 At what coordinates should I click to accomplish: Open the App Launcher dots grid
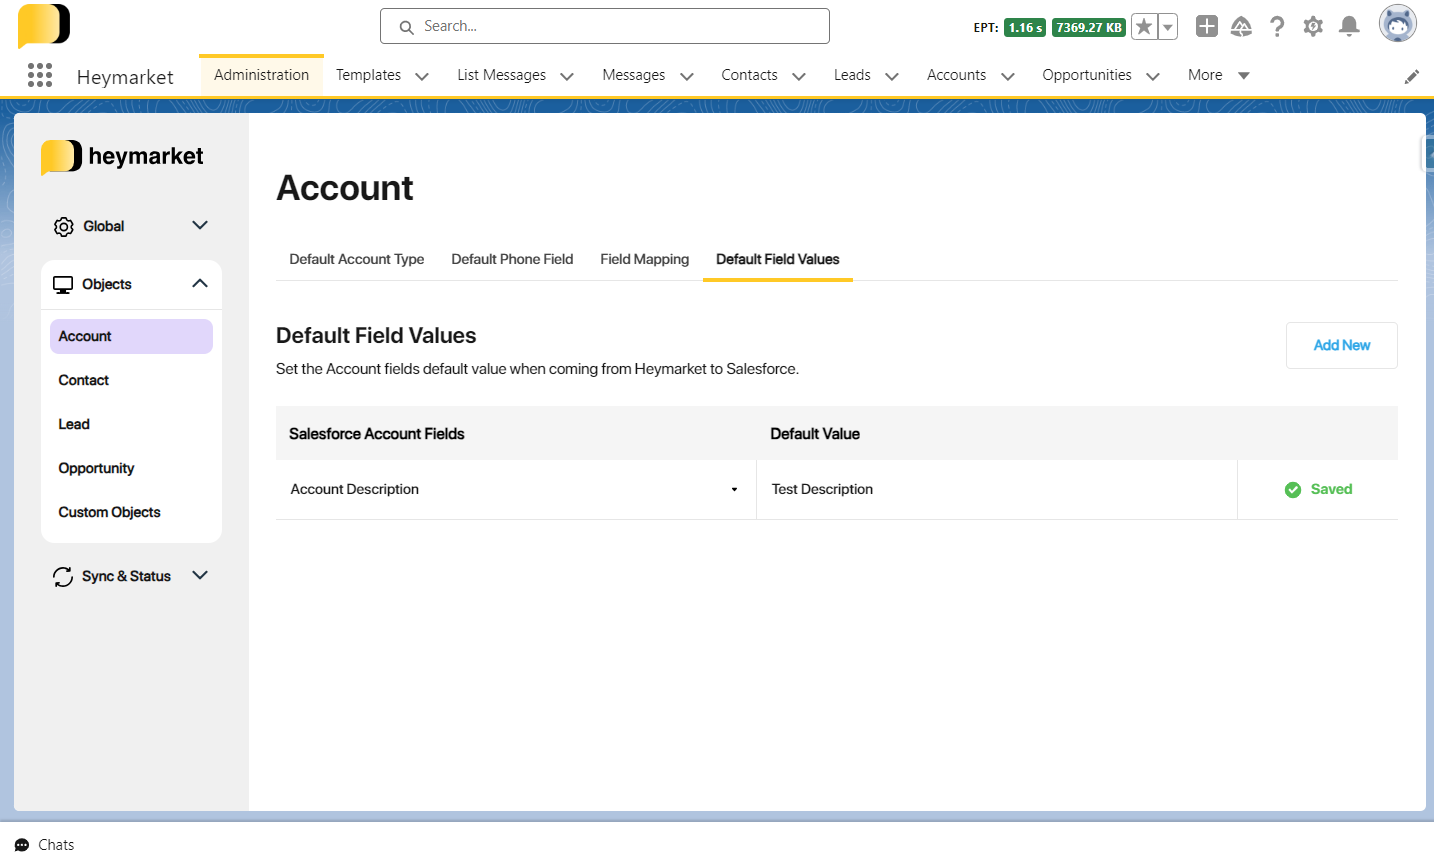pos(40,75)
